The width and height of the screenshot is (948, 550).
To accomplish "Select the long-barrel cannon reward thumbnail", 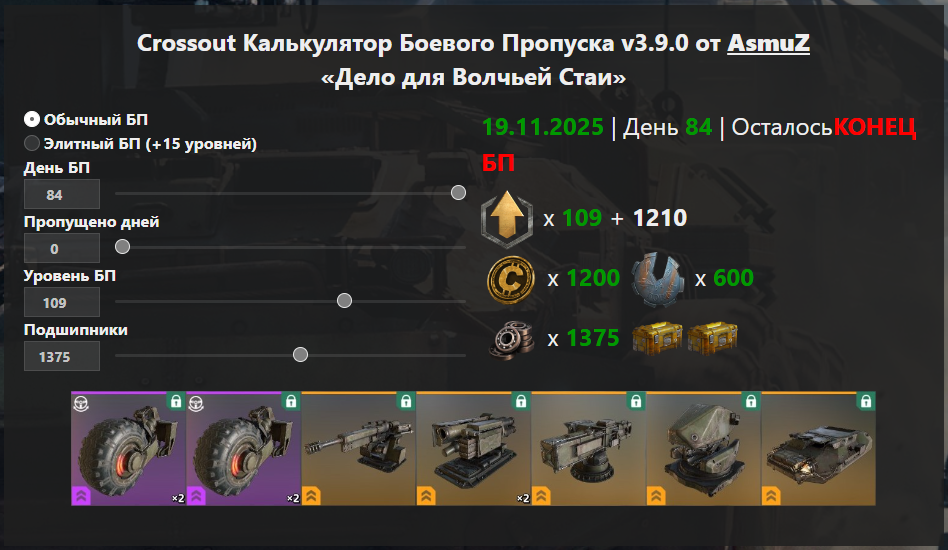I will tap(359, 448).
